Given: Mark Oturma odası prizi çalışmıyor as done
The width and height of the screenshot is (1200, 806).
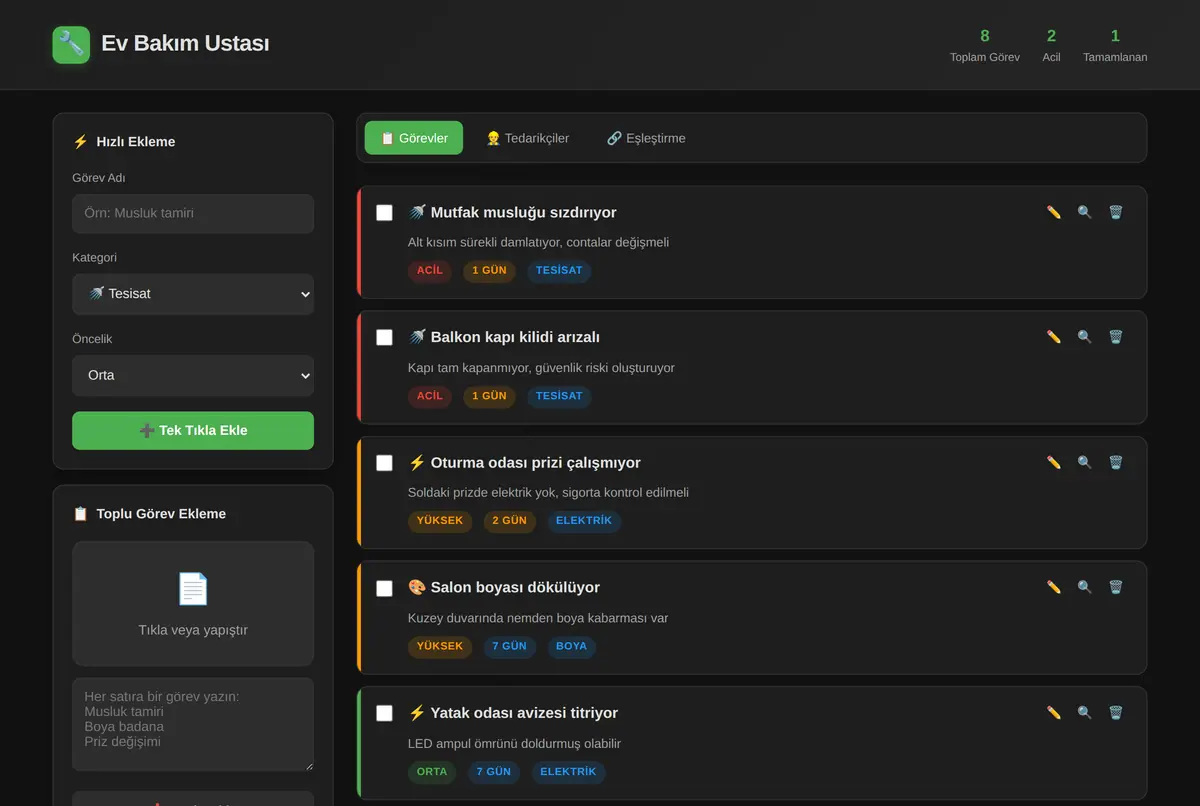Looking at the screenshot, I should tap(384, 463).
